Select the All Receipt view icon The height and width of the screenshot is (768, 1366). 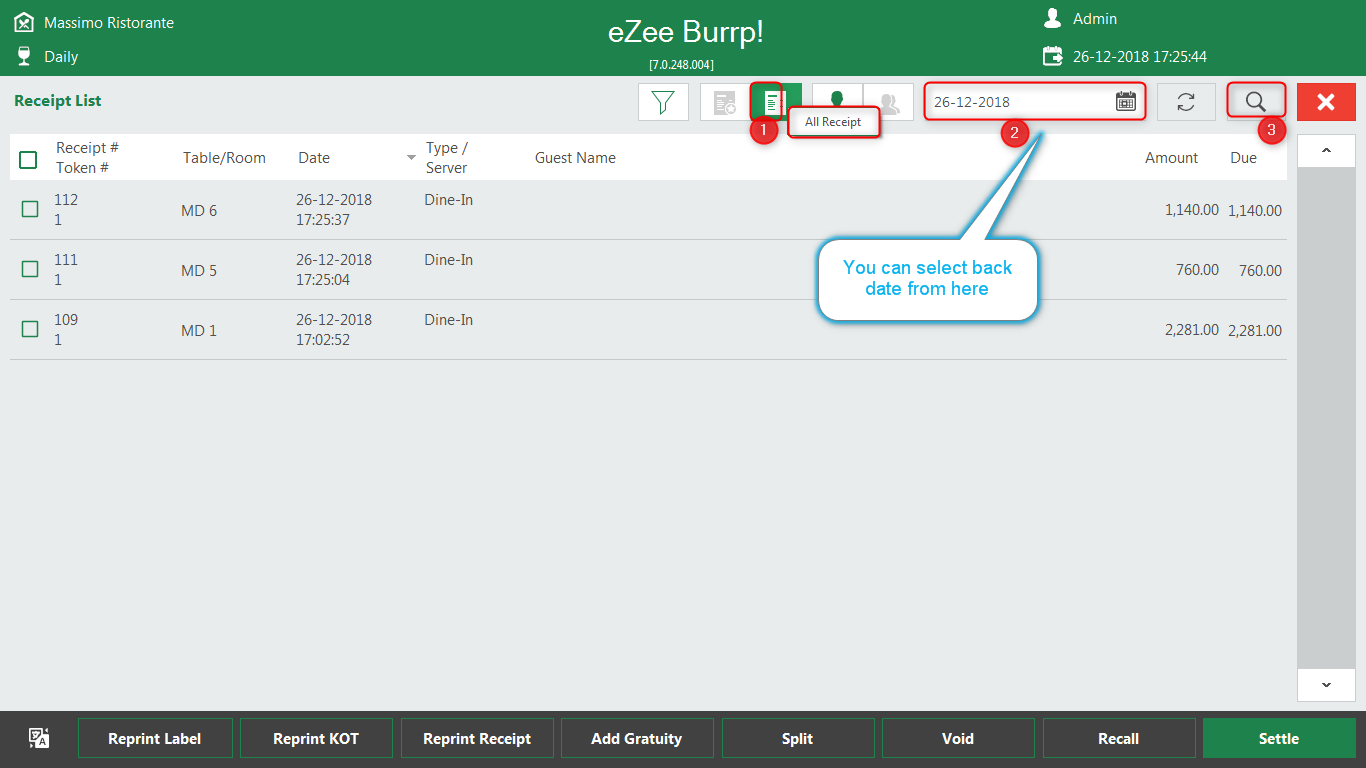click(776, 102)
